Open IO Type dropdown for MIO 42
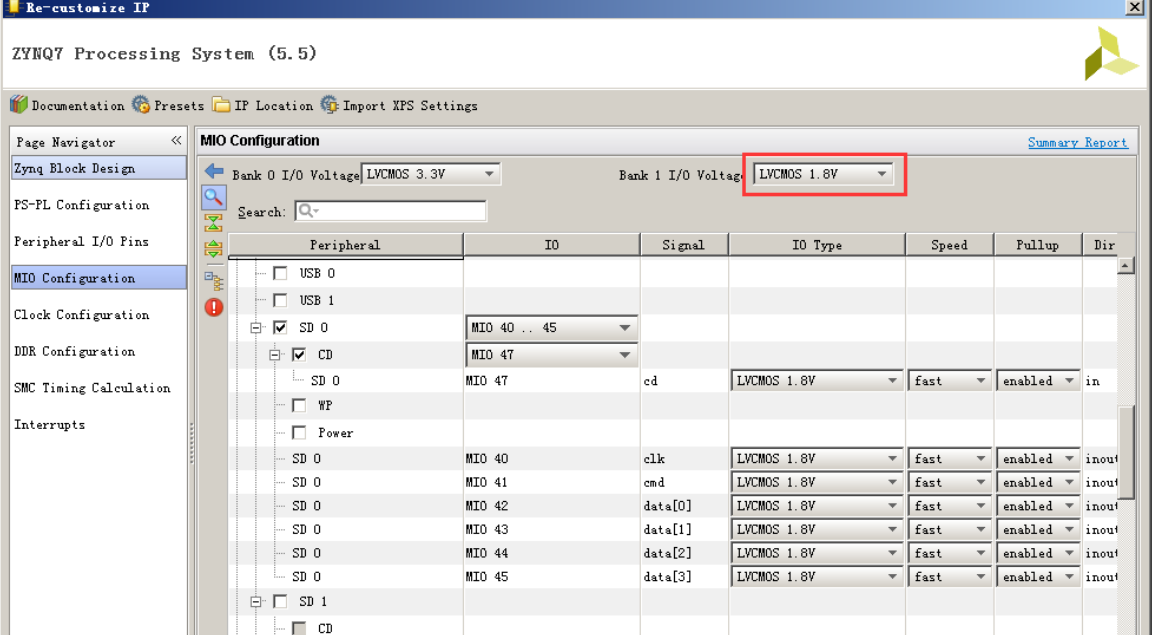Screen dimensions: 1154x635 817,505
